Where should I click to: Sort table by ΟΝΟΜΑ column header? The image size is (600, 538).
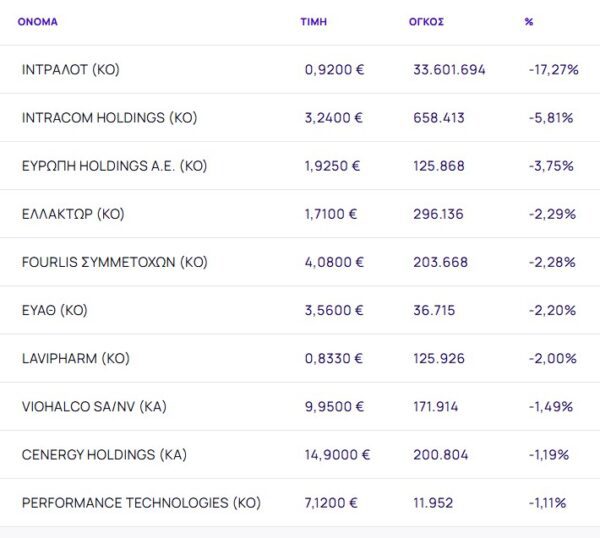(x=37, y=21)
